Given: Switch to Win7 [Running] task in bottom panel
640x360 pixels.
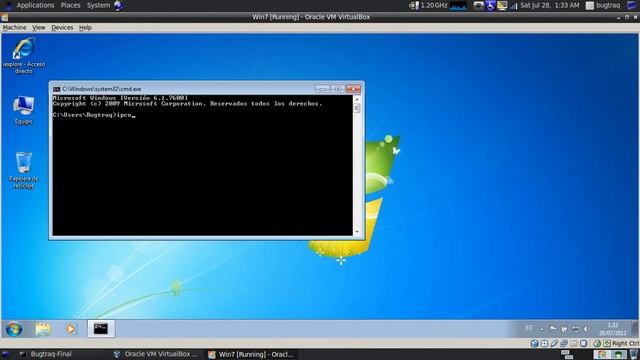Looking at the screenshot, I should pyautogui.click(x=251, y=354).
